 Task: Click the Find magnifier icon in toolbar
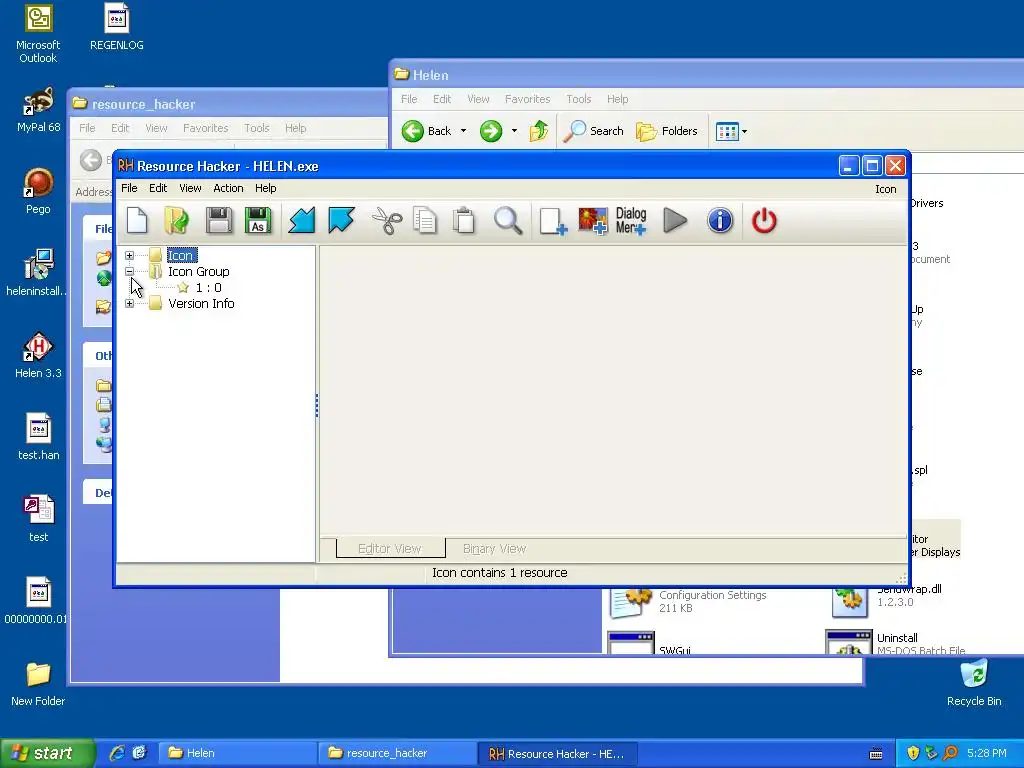click(x=507, y=220)
